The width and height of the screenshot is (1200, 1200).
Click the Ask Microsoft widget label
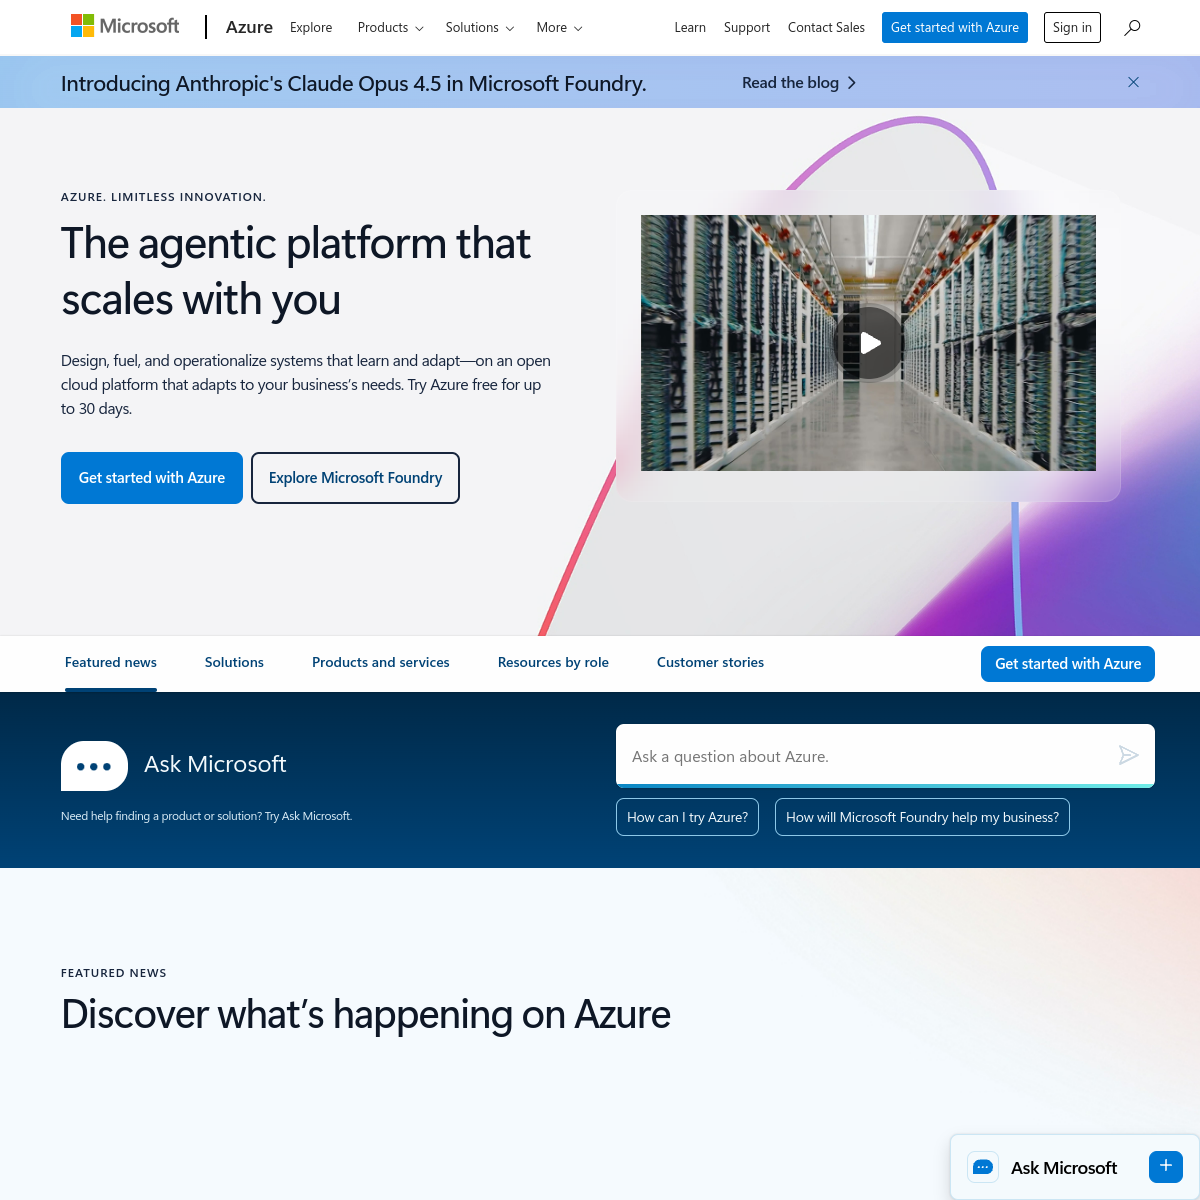click(1064, 1168)
